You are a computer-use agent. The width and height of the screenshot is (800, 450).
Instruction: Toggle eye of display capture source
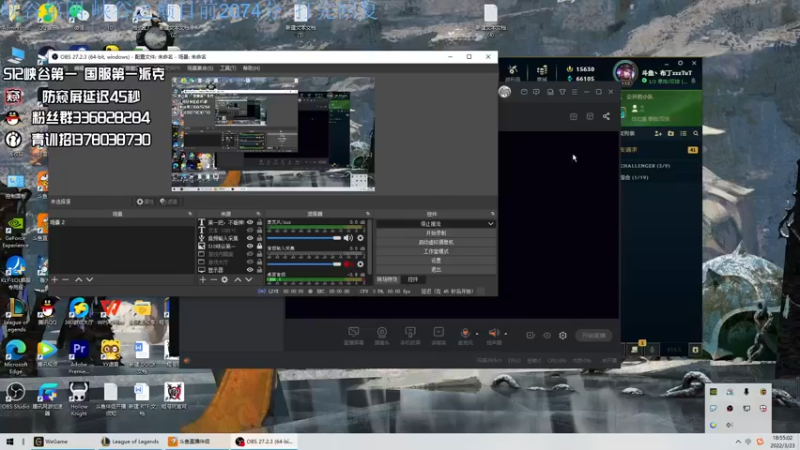coord(250,269)
